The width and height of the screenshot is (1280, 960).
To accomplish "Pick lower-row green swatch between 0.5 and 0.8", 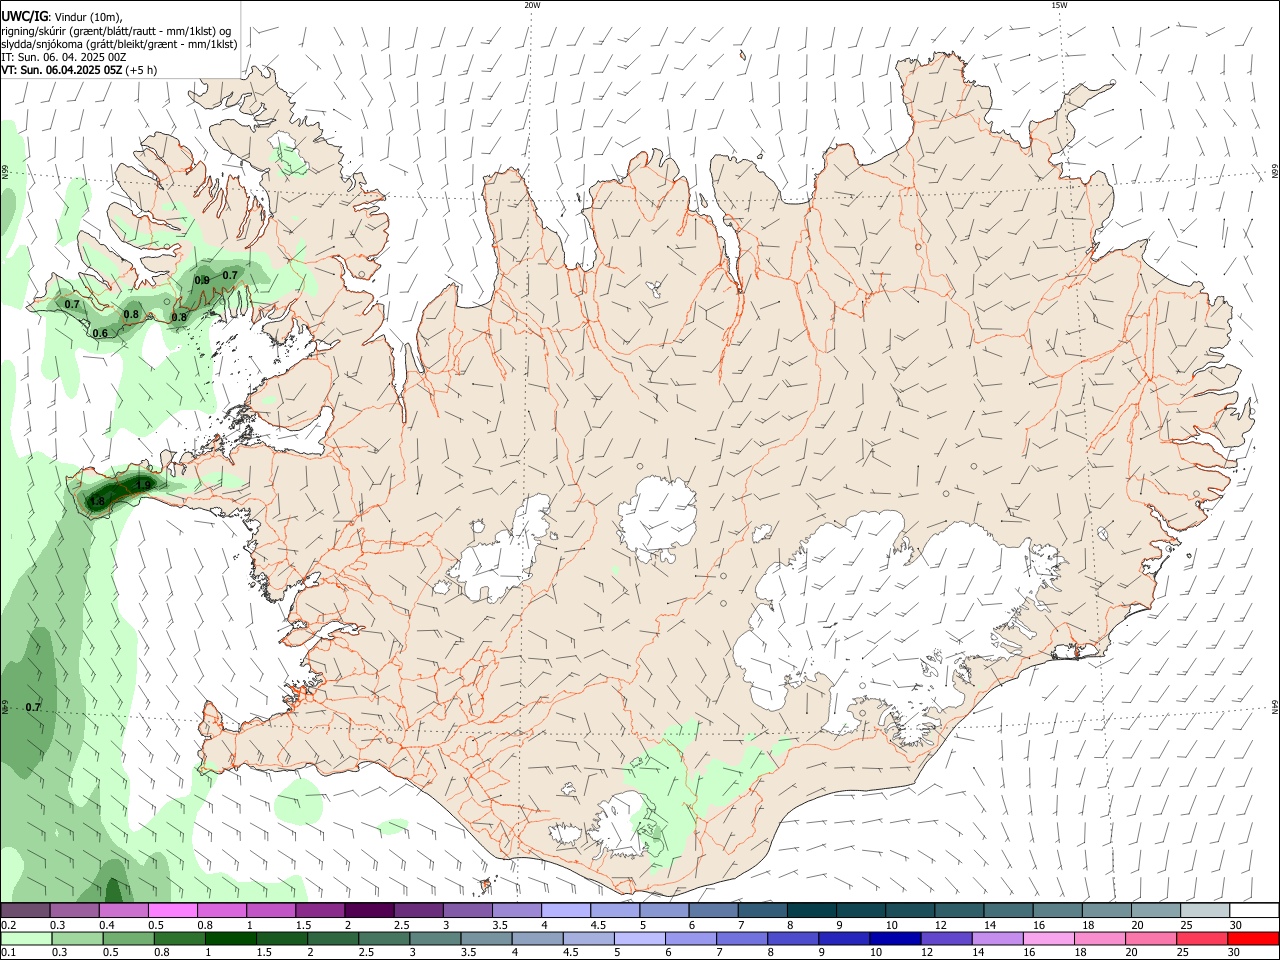I will point(128,938).
